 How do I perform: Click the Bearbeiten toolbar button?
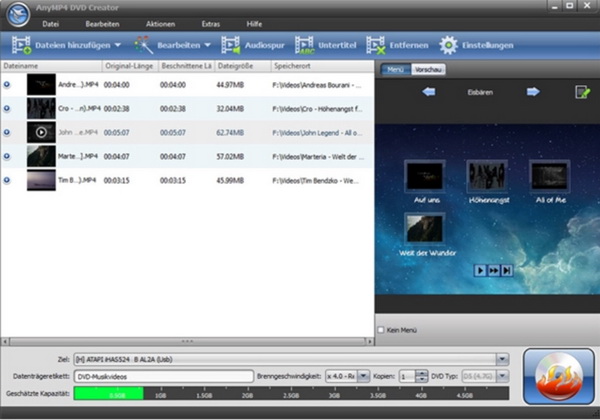pyautogui.click(x=178, y=45)
